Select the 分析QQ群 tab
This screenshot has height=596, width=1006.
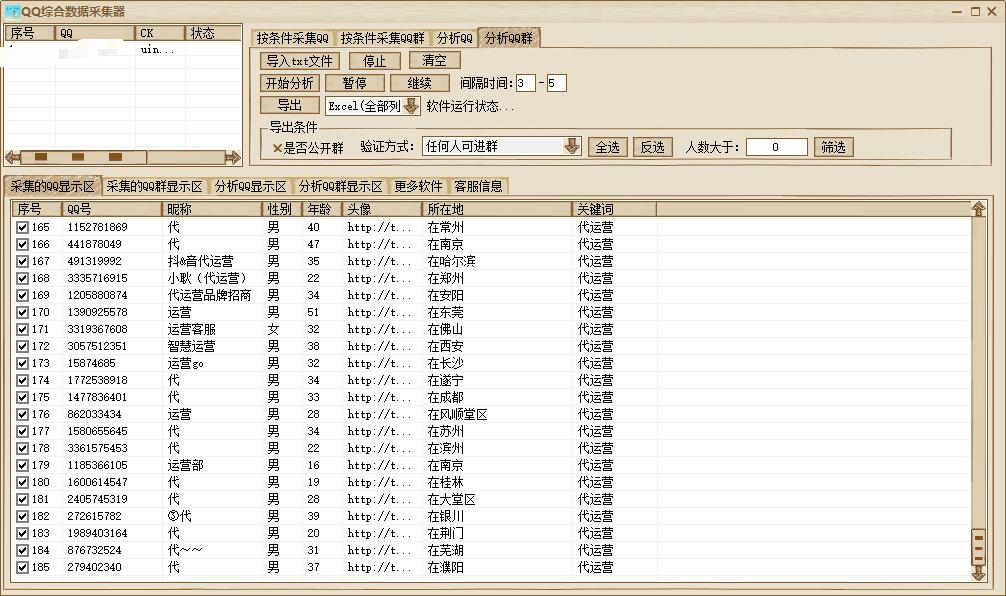pyautogui.click(x=509, y=38)
